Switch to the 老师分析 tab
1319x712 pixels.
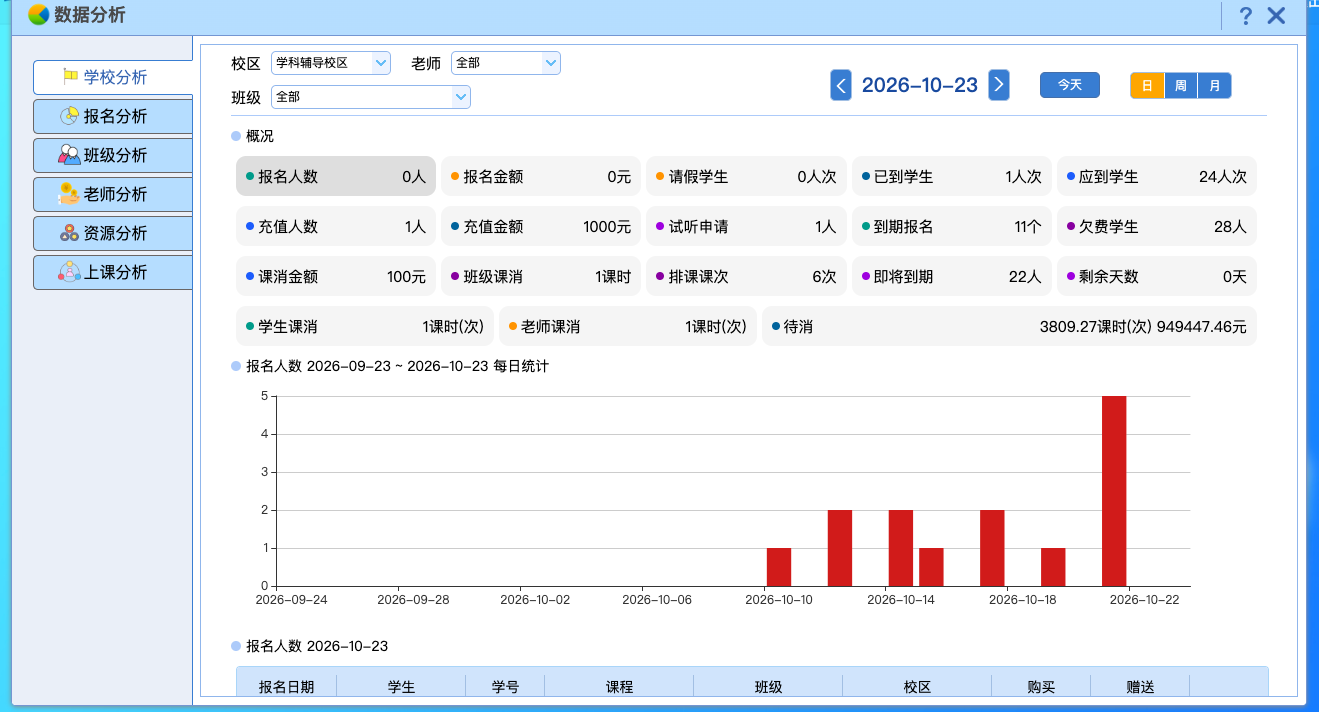(113, 194)
